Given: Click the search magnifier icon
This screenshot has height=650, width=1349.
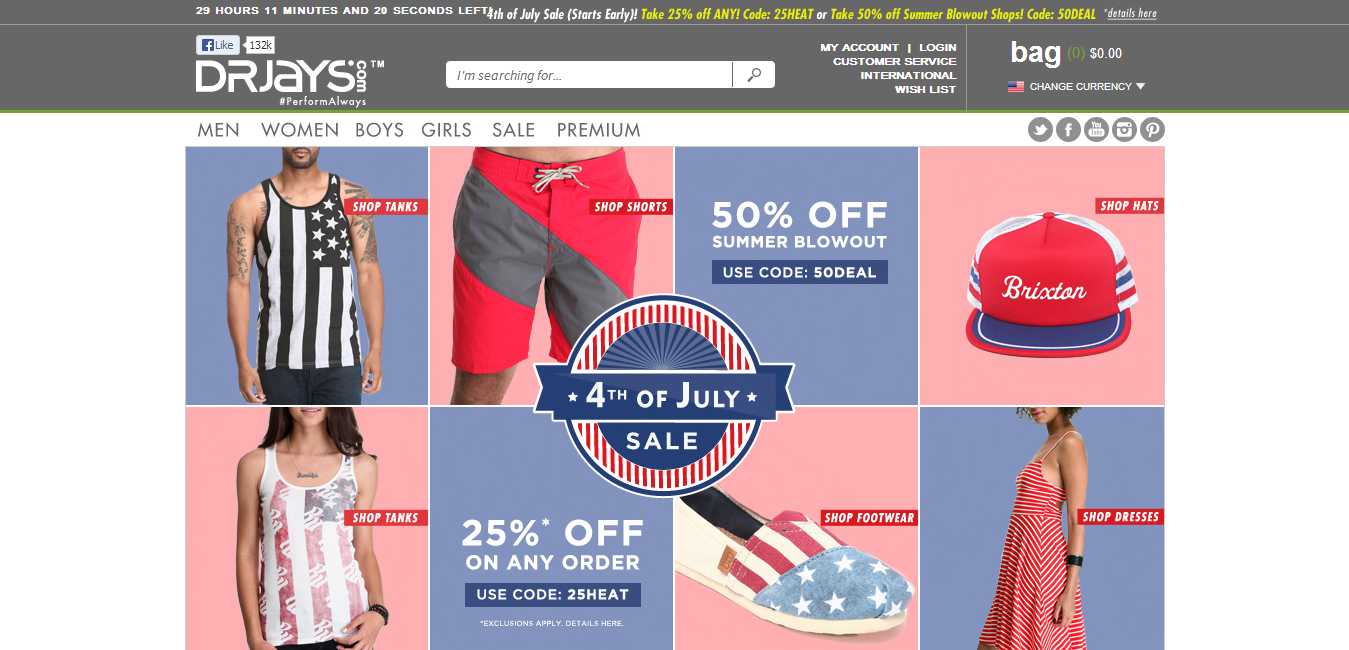Looking at the screenshot, I should [754, 75].
